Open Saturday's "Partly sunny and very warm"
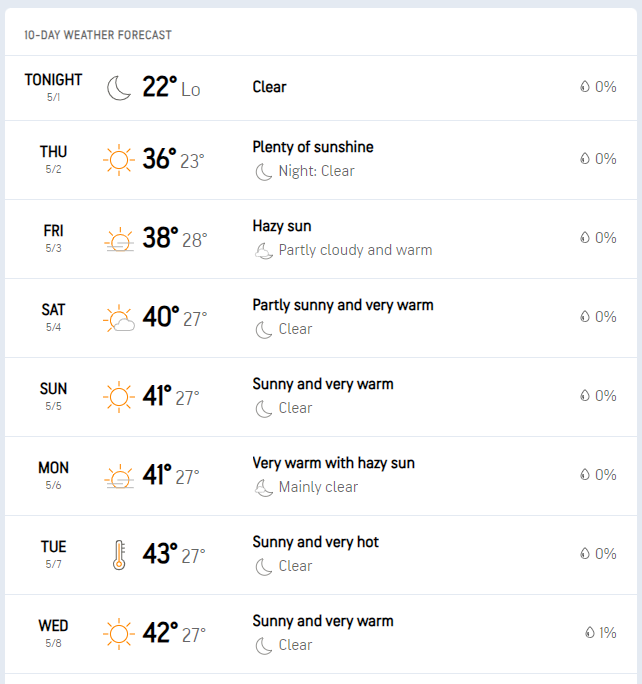642x684 pixels. pos(343,305)
